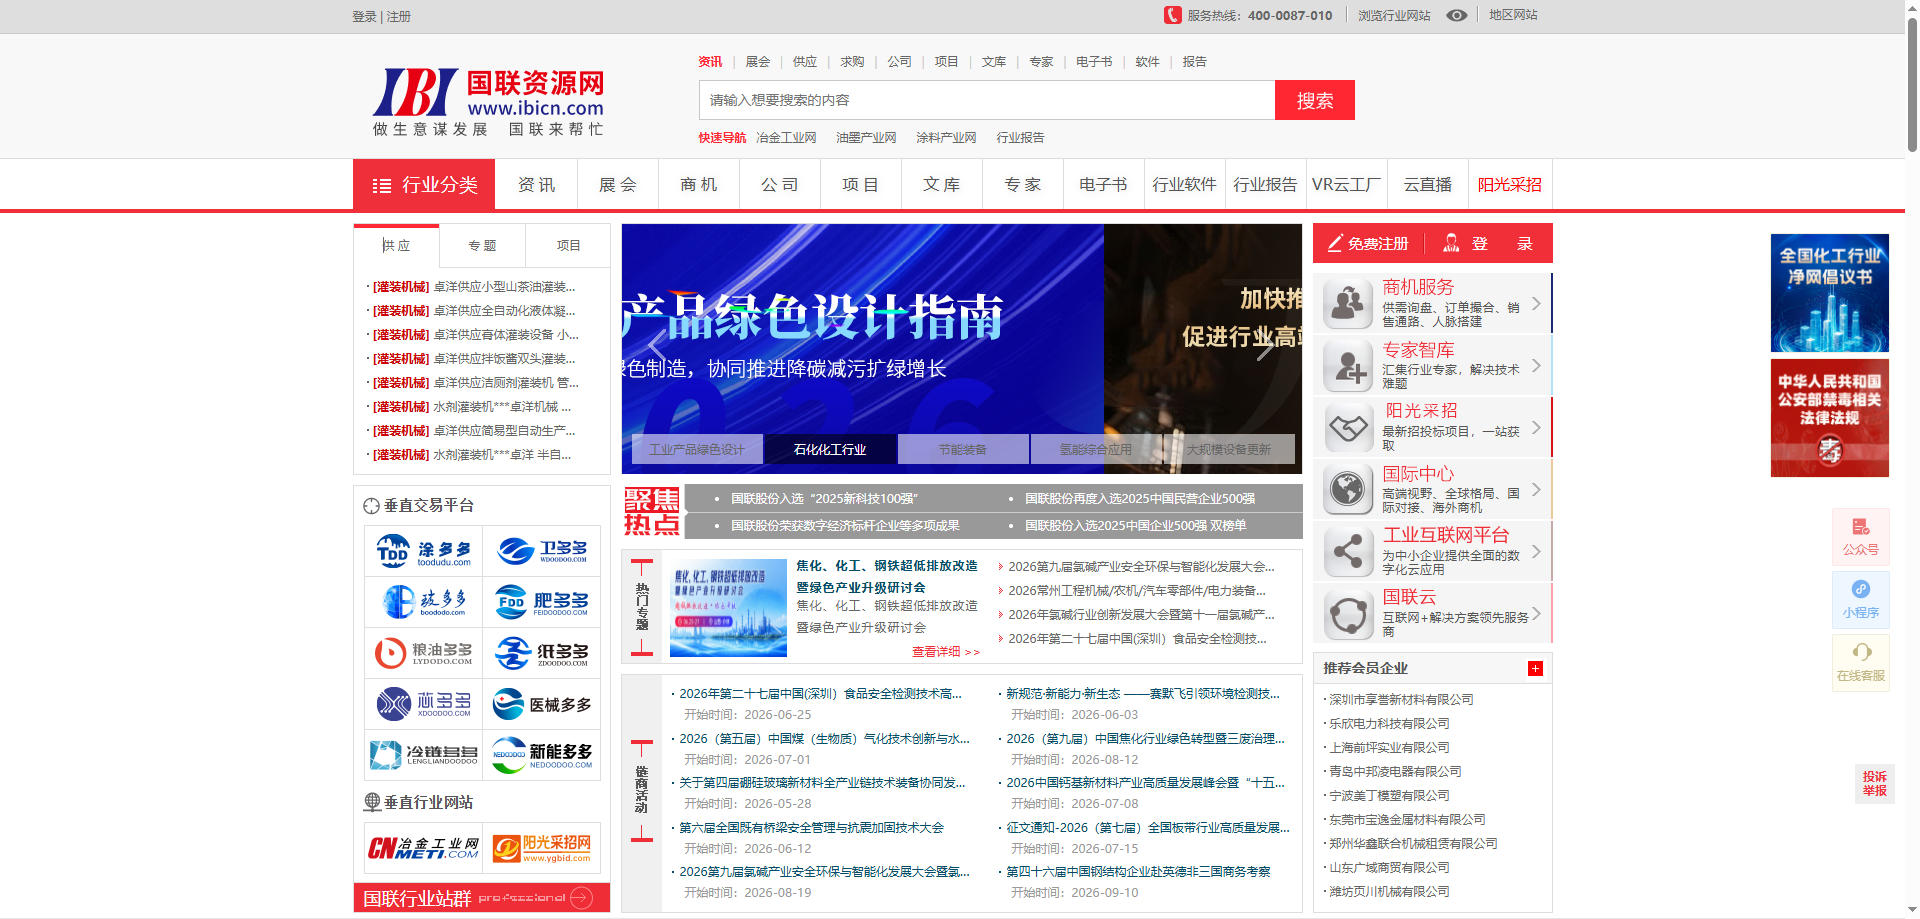Open the 新能多多 platform logo
This screenshot has height=919, width=1920.
[542, 756]
